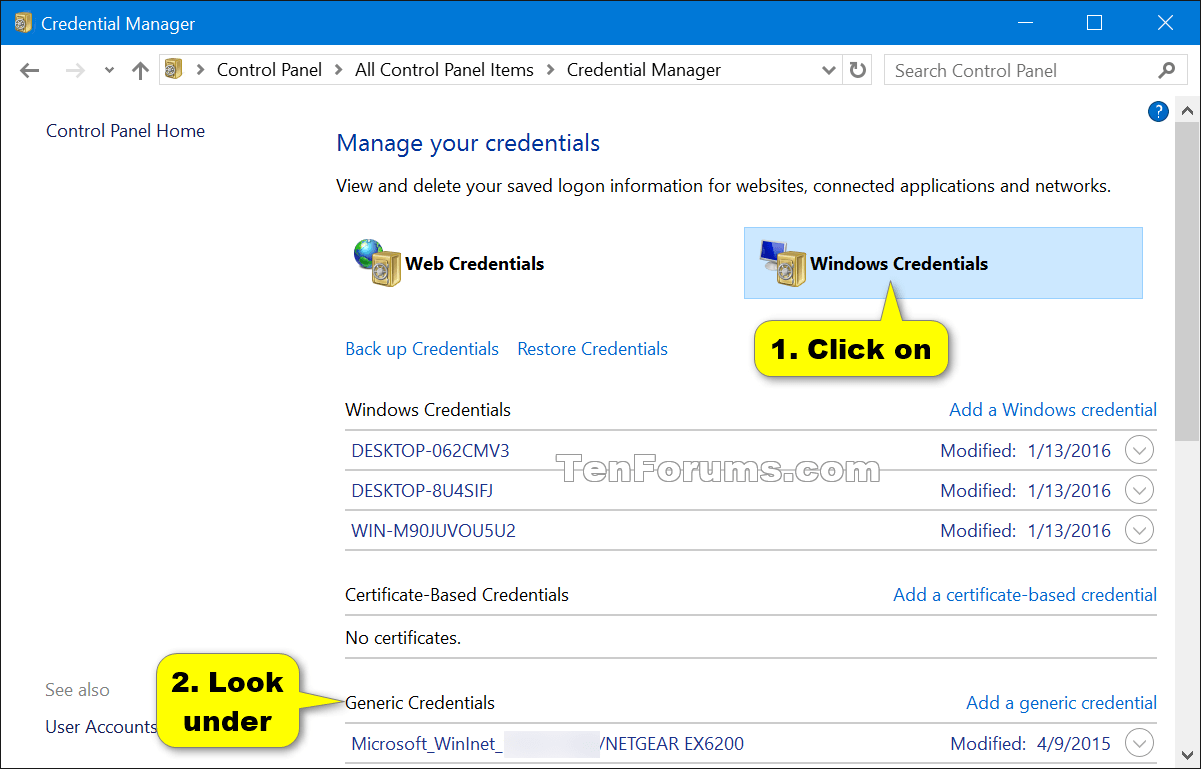Screen dimensions: 1201x769
Task: Navigate back using the back arrow
Action: pos(29,70)
